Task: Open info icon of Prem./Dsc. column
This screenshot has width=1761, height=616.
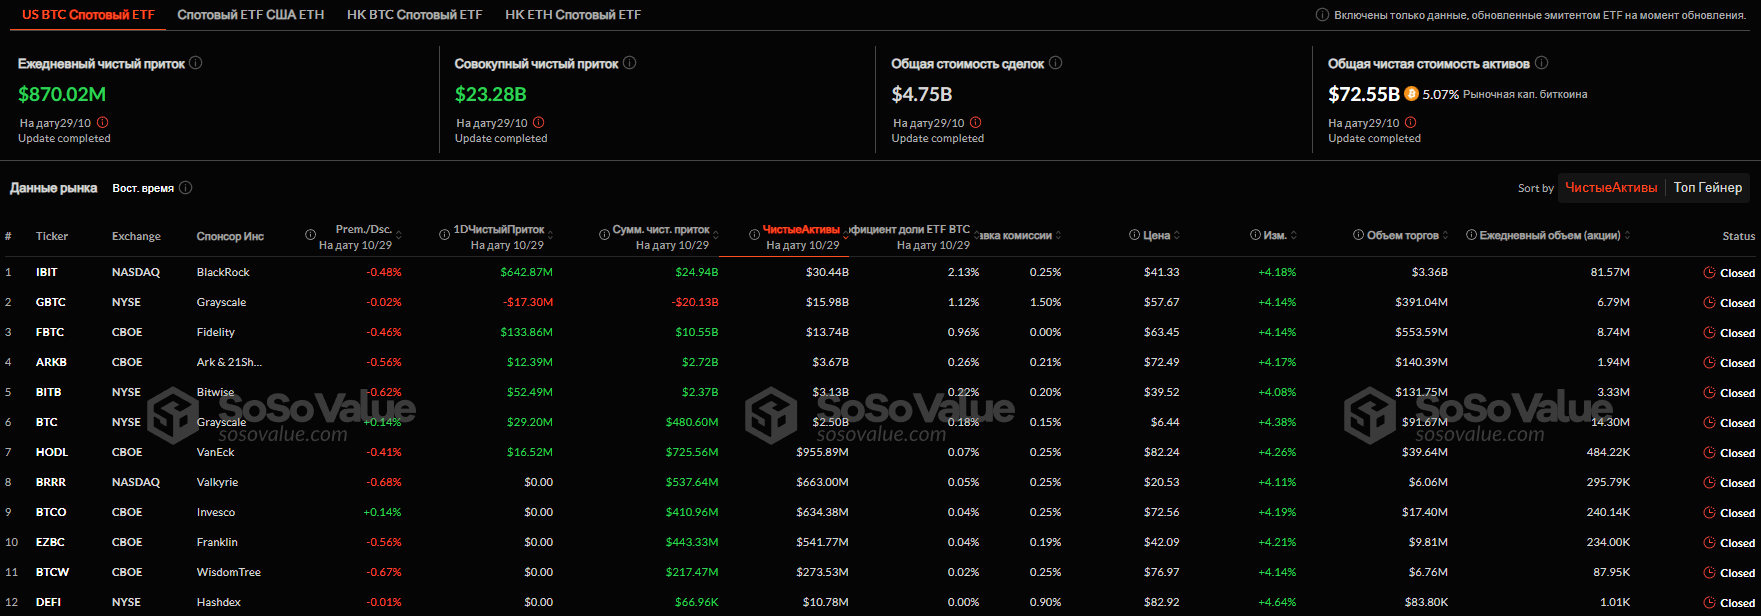Action: click(x=310, y=235)
